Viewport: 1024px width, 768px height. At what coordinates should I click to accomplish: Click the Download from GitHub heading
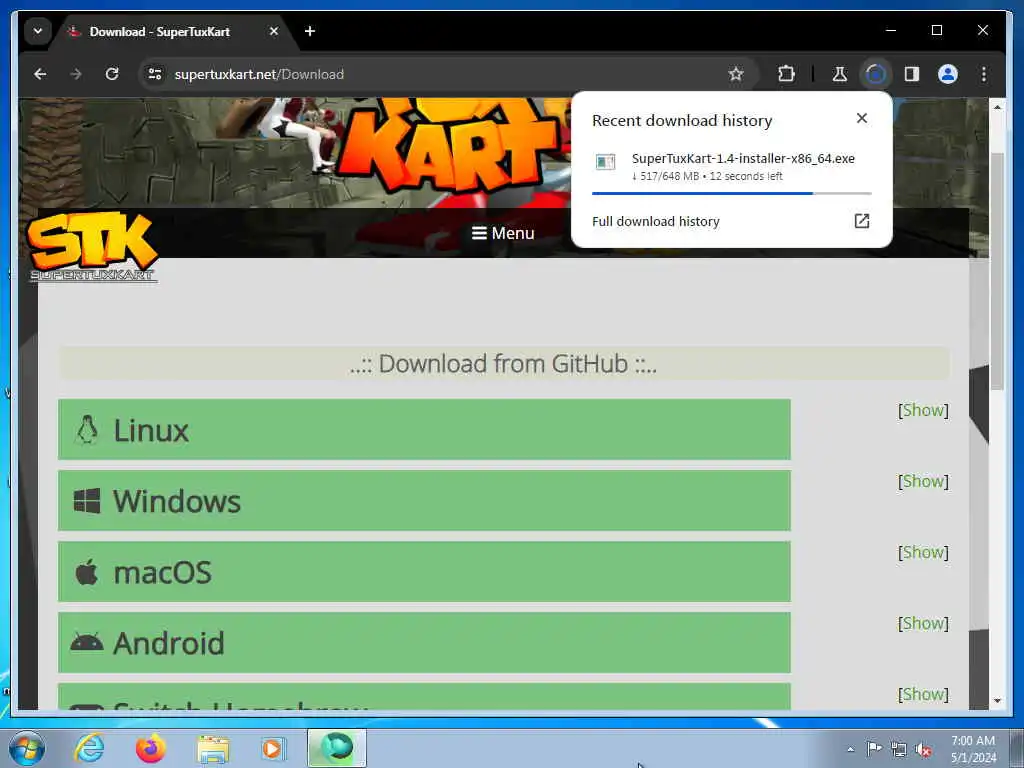(503, 364)
